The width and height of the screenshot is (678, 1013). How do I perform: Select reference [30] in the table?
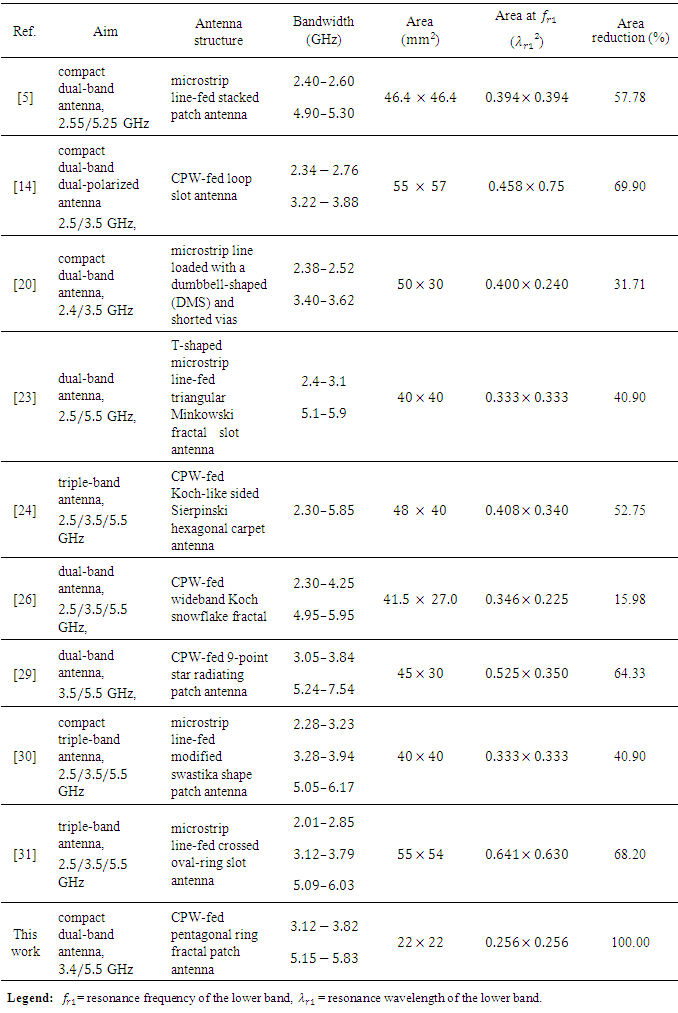(x=25, y=756)
